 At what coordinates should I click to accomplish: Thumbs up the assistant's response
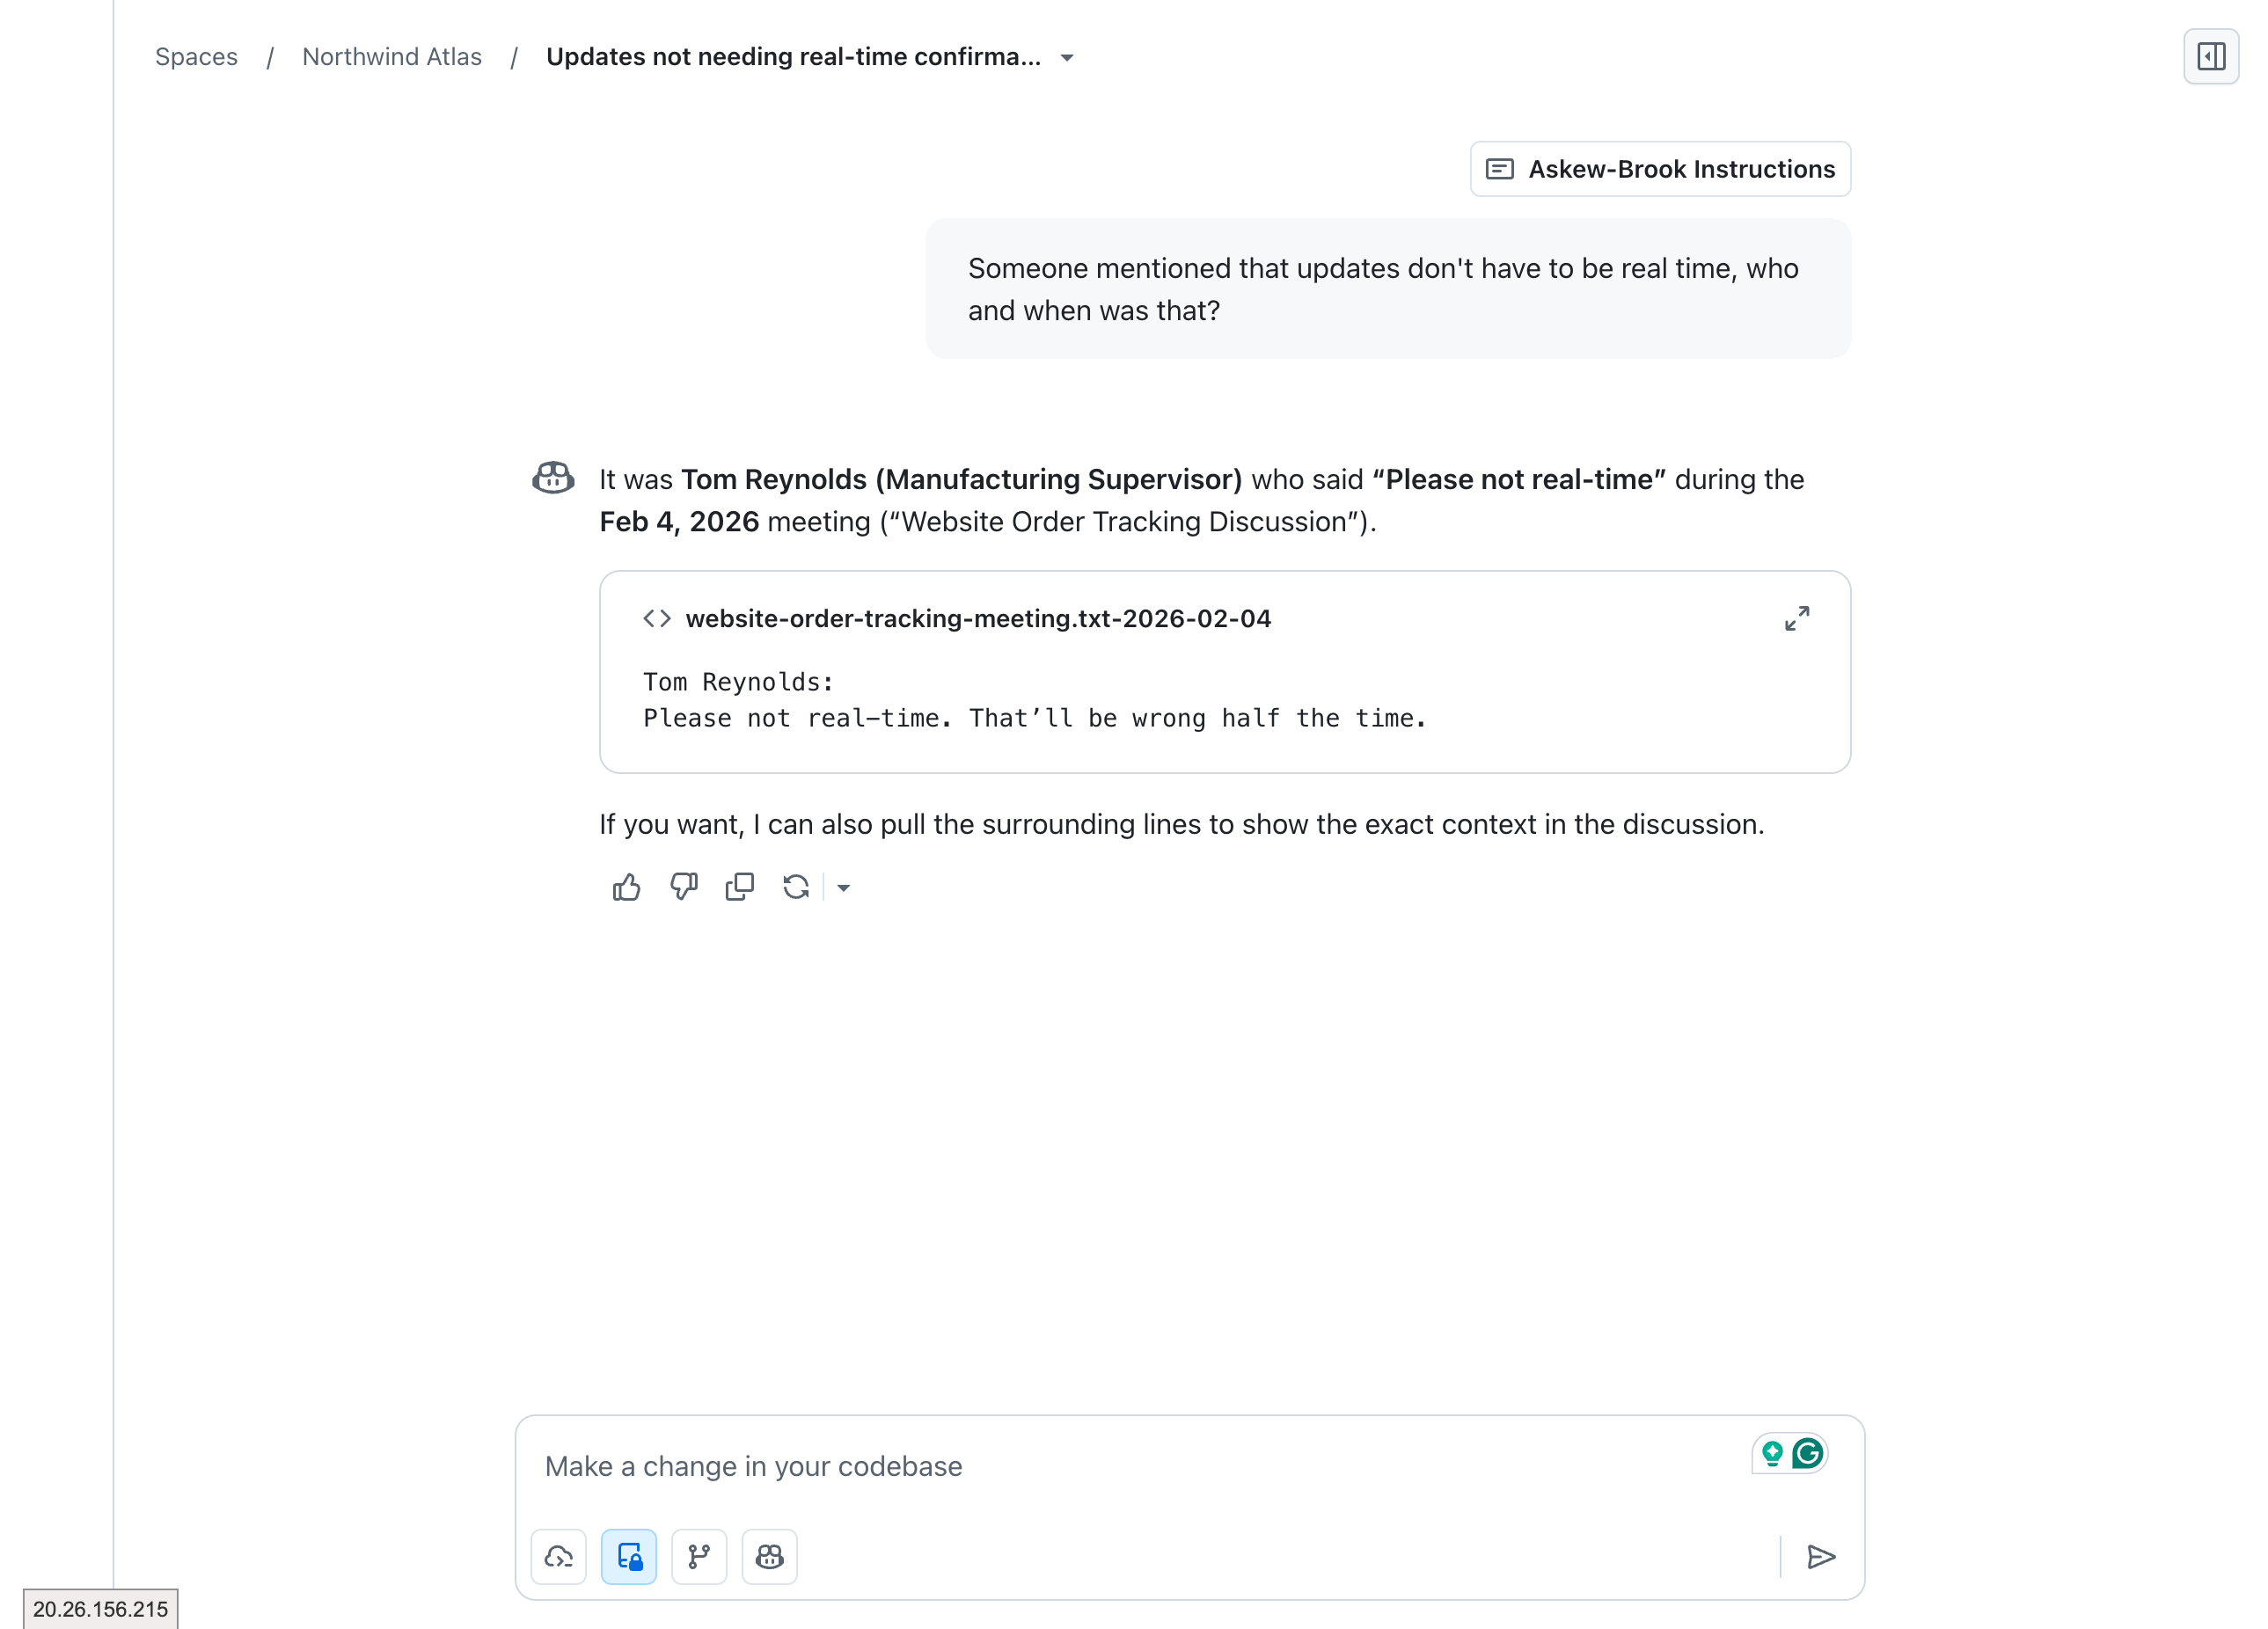pos(626,887)
